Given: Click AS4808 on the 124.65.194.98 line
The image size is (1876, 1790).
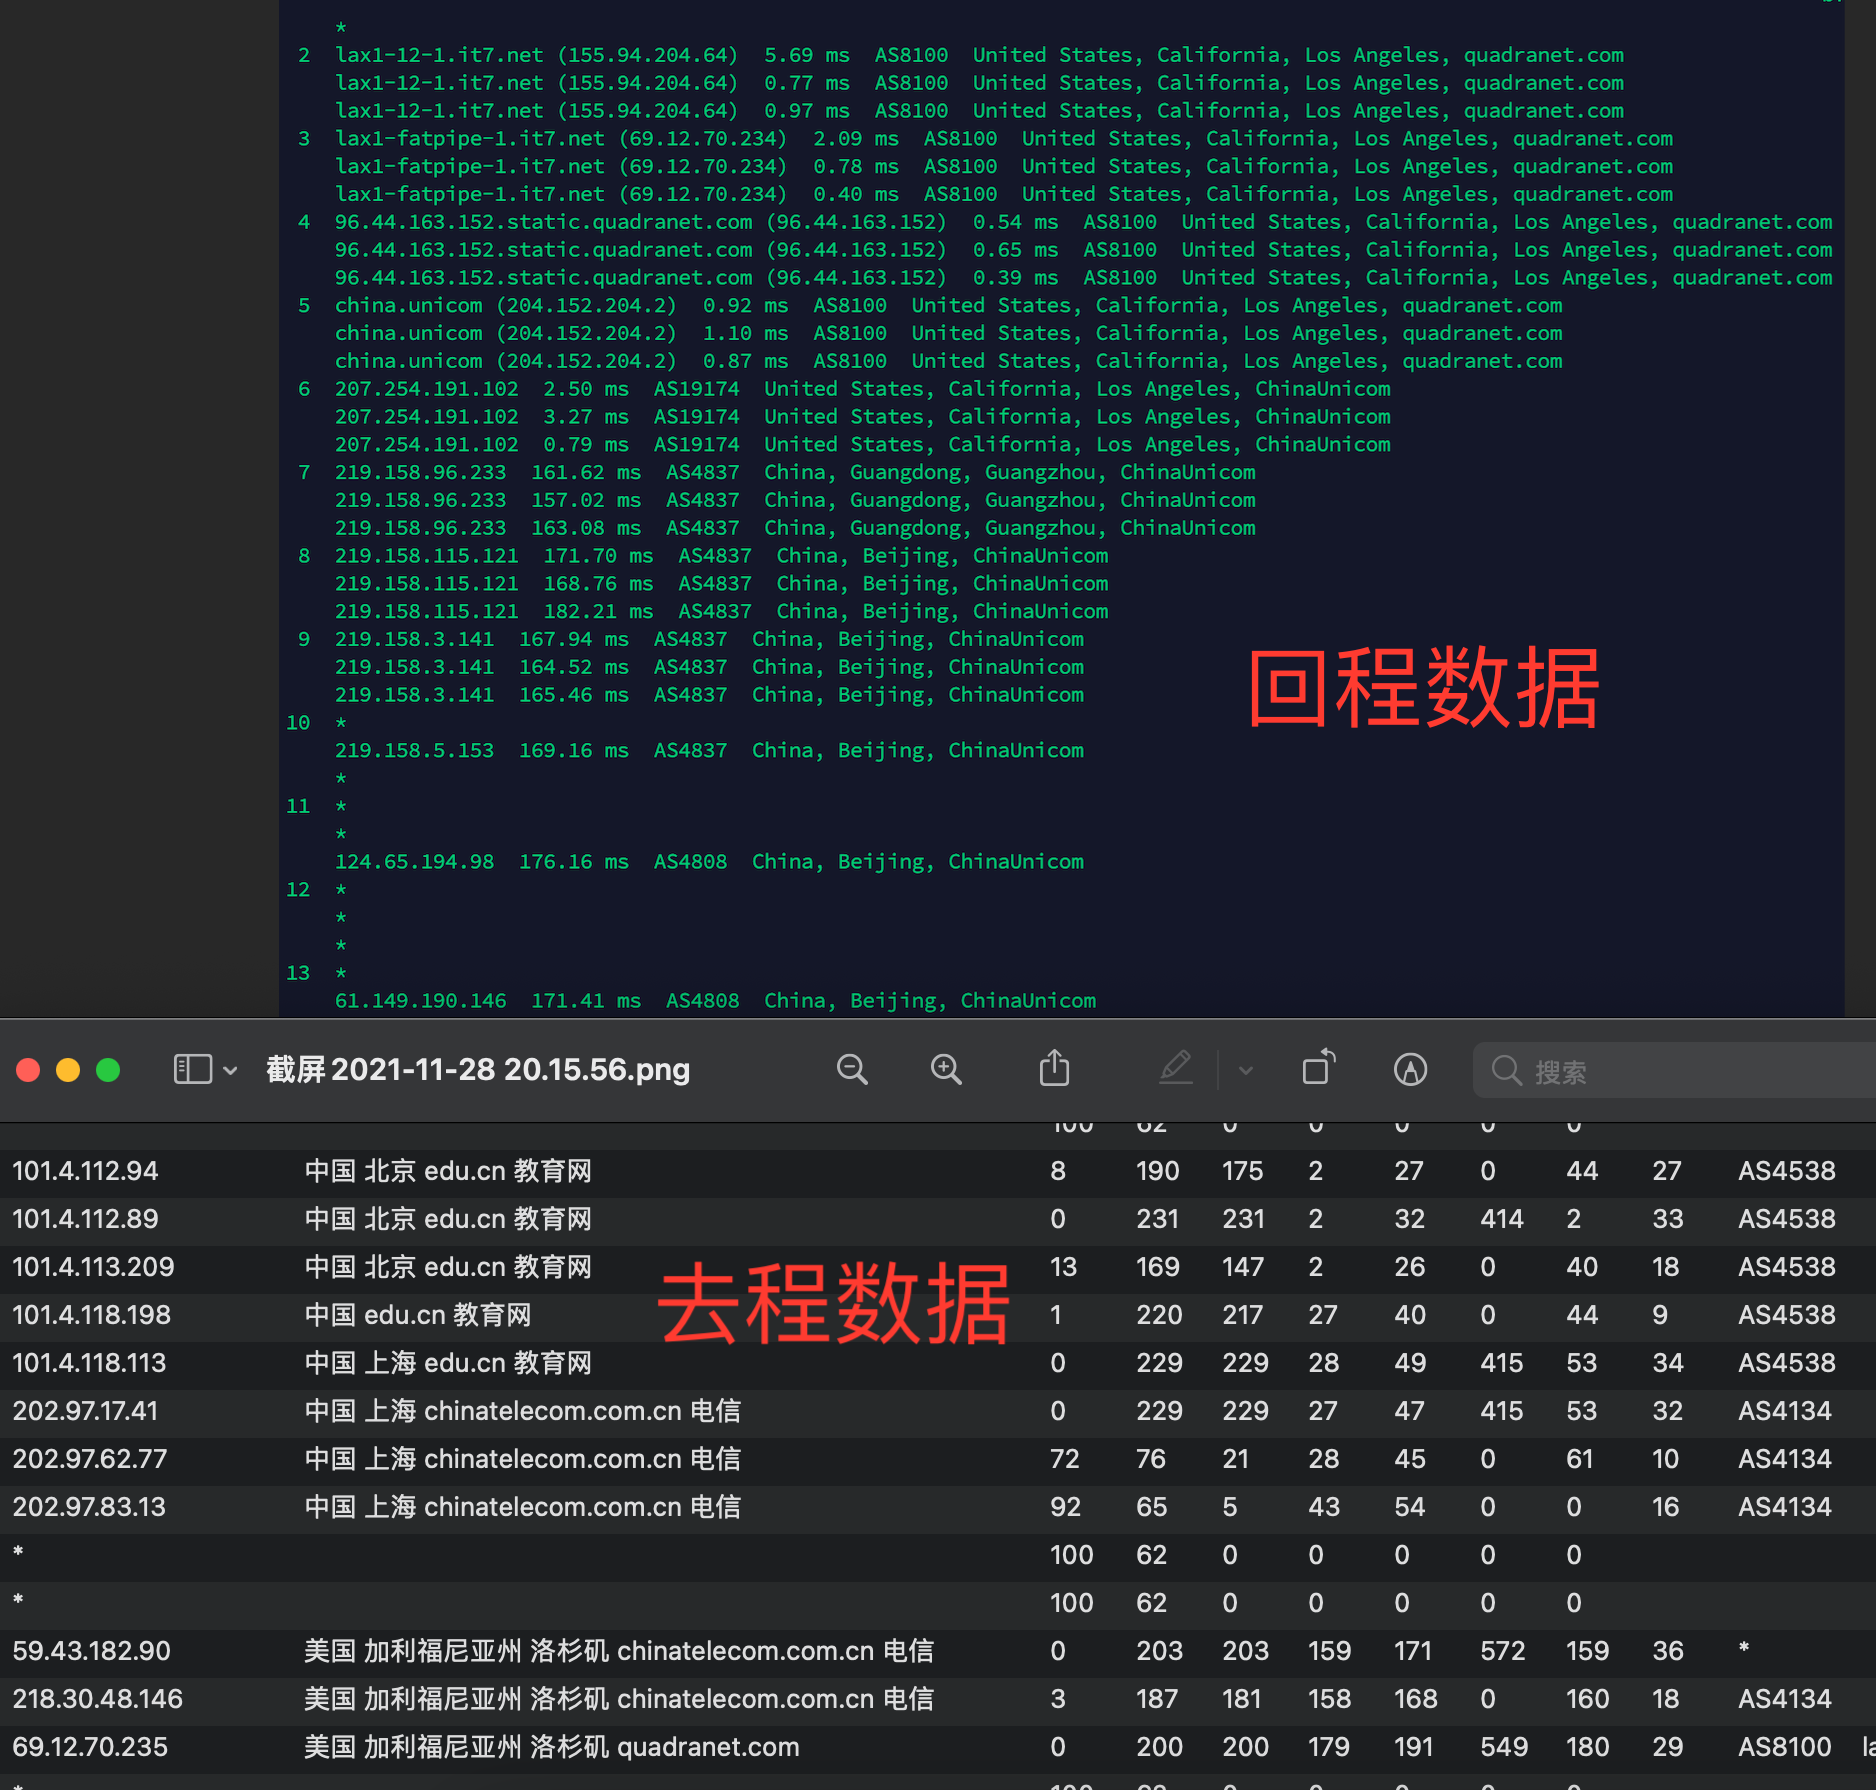Looking at the screenshot, I should [x=691, y=862].
